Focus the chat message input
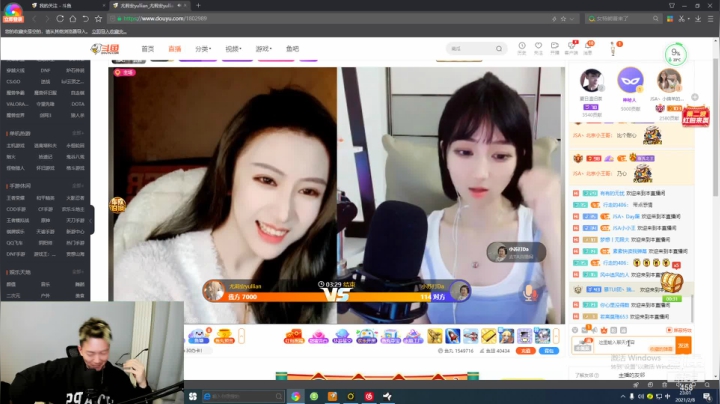 (635, 345)
